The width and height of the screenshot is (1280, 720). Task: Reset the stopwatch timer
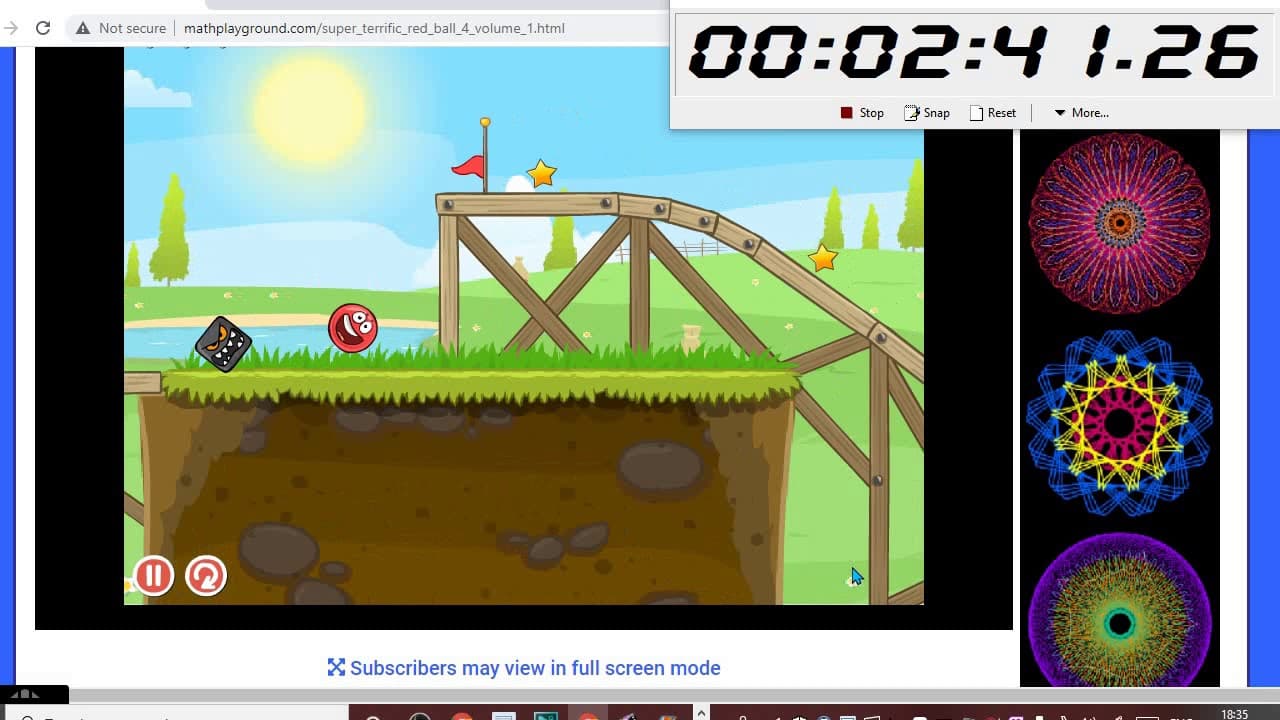pos(993,113)
